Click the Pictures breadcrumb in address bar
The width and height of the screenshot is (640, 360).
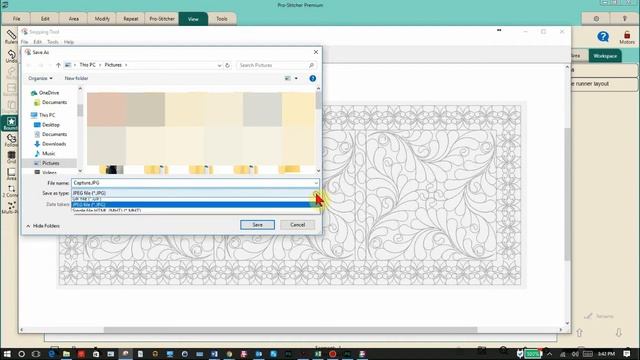point(113,65)
